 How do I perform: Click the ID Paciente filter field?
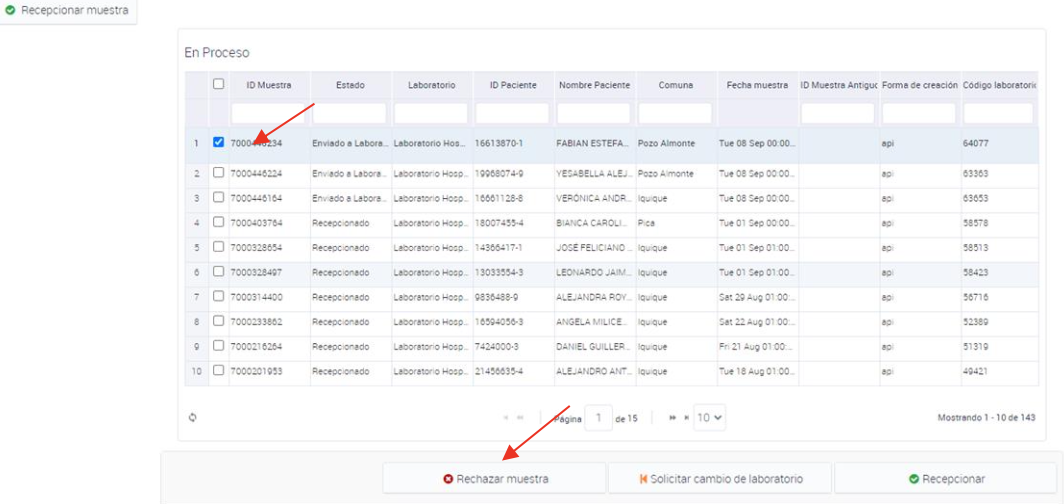512,113
